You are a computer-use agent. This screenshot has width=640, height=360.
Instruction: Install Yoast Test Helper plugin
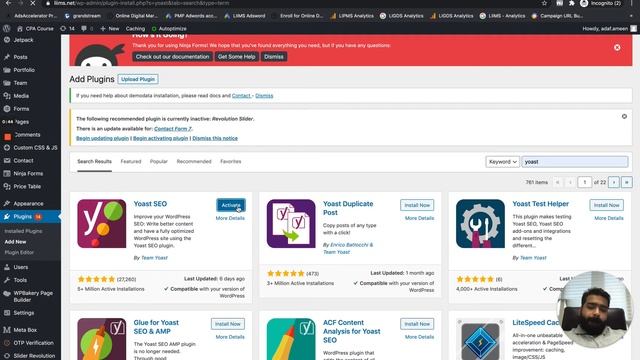(606, 205)
